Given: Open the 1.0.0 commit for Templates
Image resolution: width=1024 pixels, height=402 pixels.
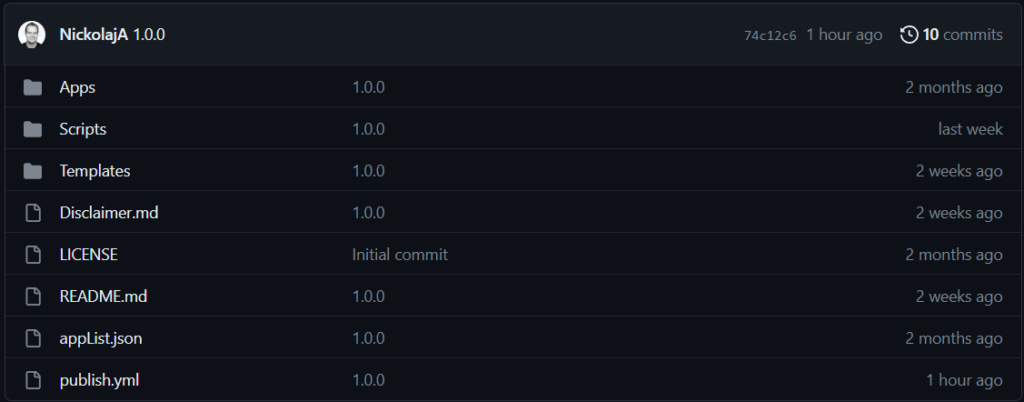Looking at the screenshot, I should pos(368,171).
